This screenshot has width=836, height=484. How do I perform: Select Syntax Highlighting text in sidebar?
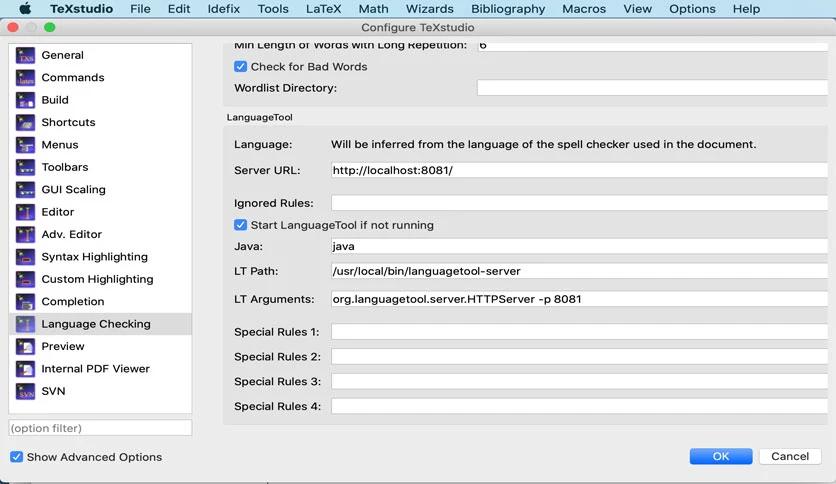[94, 256]
